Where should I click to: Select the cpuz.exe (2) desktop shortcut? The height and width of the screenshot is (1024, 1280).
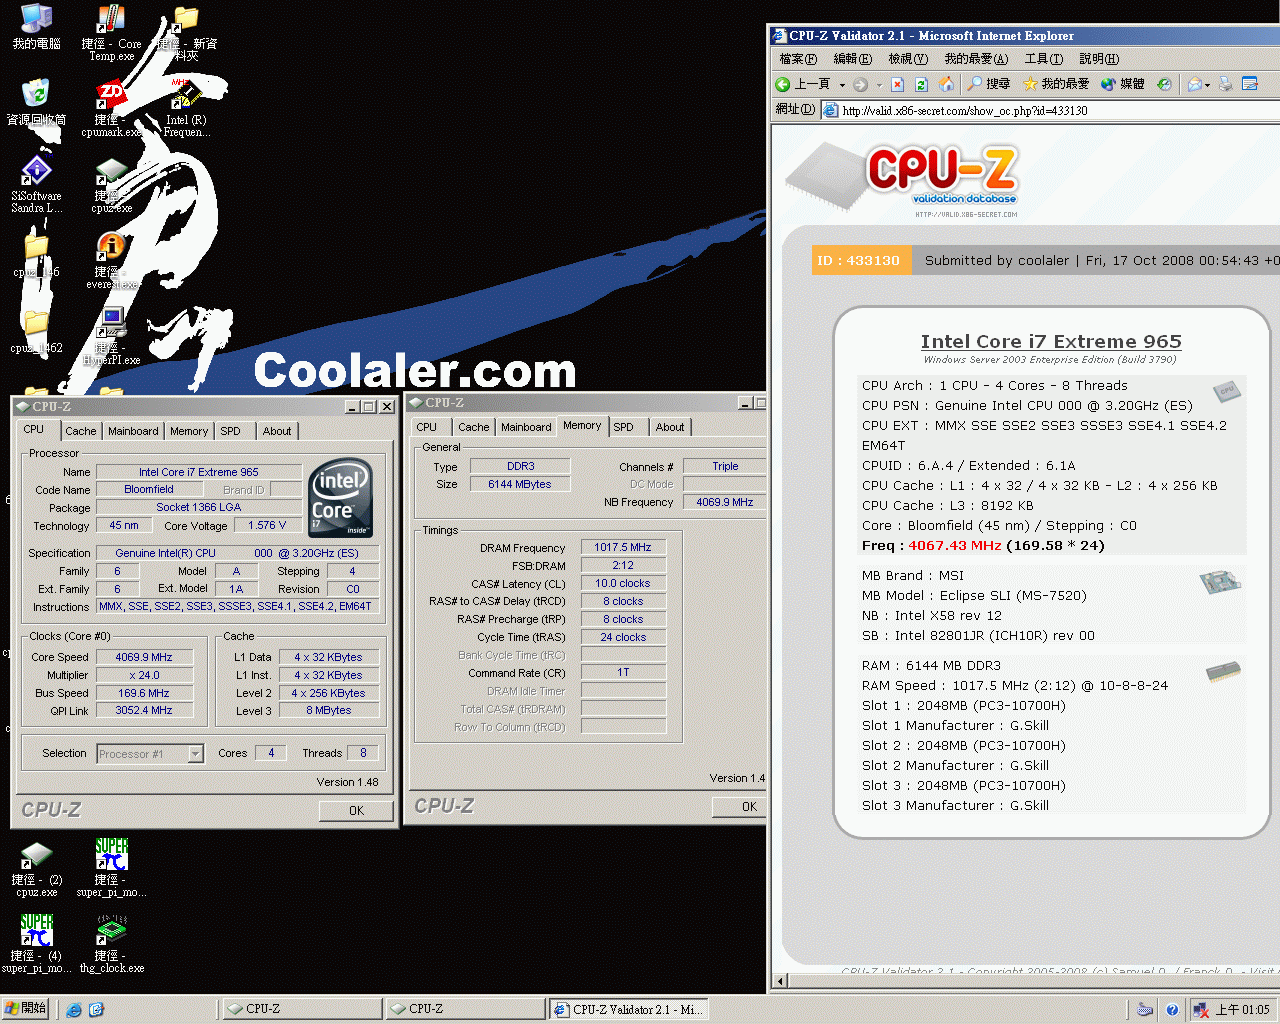point(36,869)
